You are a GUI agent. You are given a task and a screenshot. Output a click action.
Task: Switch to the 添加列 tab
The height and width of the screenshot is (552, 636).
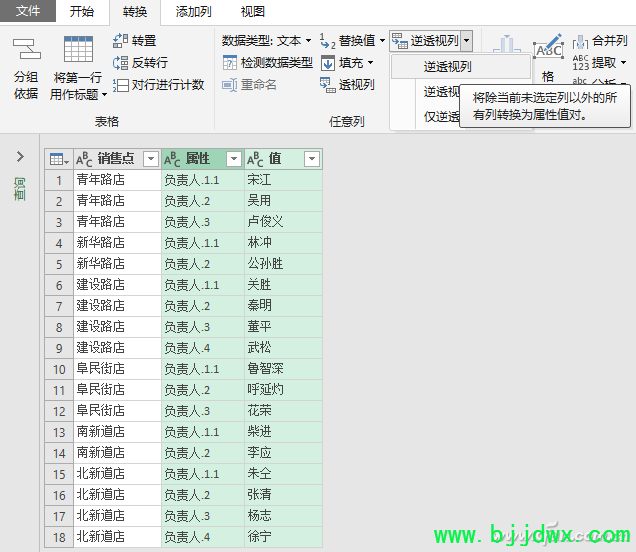193,11
